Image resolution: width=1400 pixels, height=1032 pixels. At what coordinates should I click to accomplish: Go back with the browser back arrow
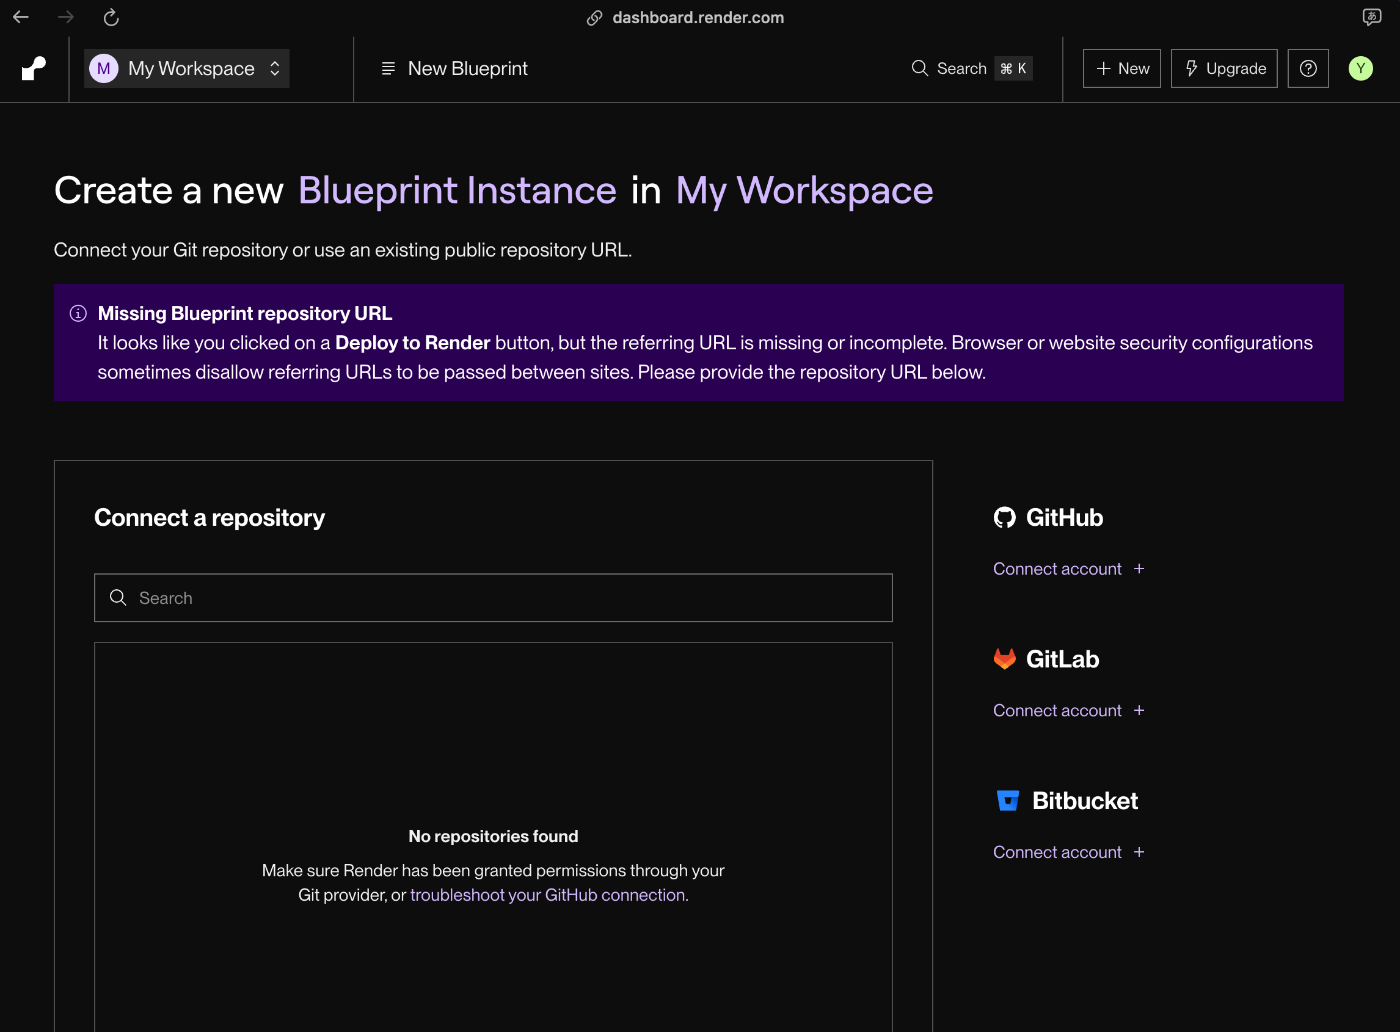tap(21, 17)
